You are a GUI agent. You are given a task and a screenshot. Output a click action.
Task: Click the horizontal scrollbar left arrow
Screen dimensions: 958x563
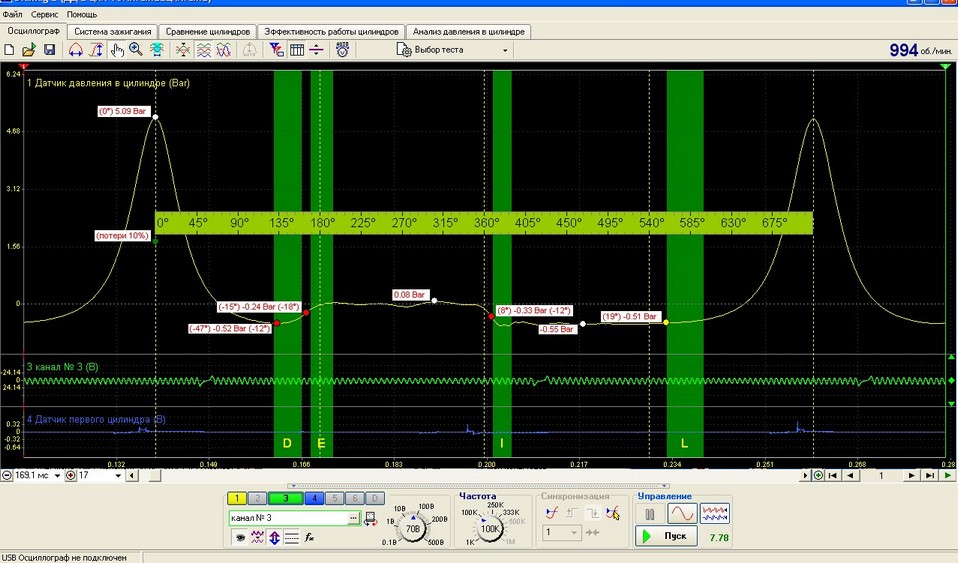click(x=132, y=475)
